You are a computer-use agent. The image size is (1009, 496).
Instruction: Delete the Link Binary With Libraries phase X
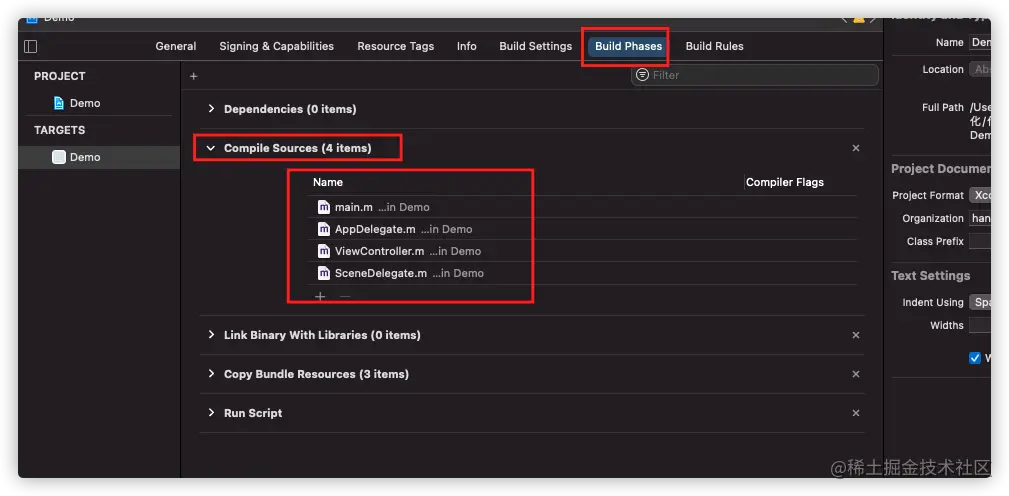[x=856, y=335]
